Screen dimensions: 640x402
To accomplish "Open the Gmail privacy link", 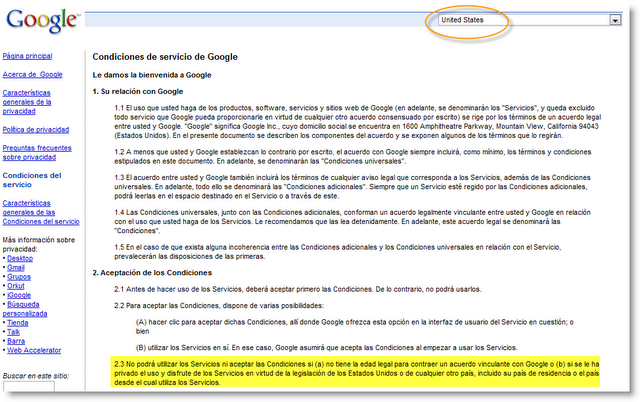I will (16, 268).
